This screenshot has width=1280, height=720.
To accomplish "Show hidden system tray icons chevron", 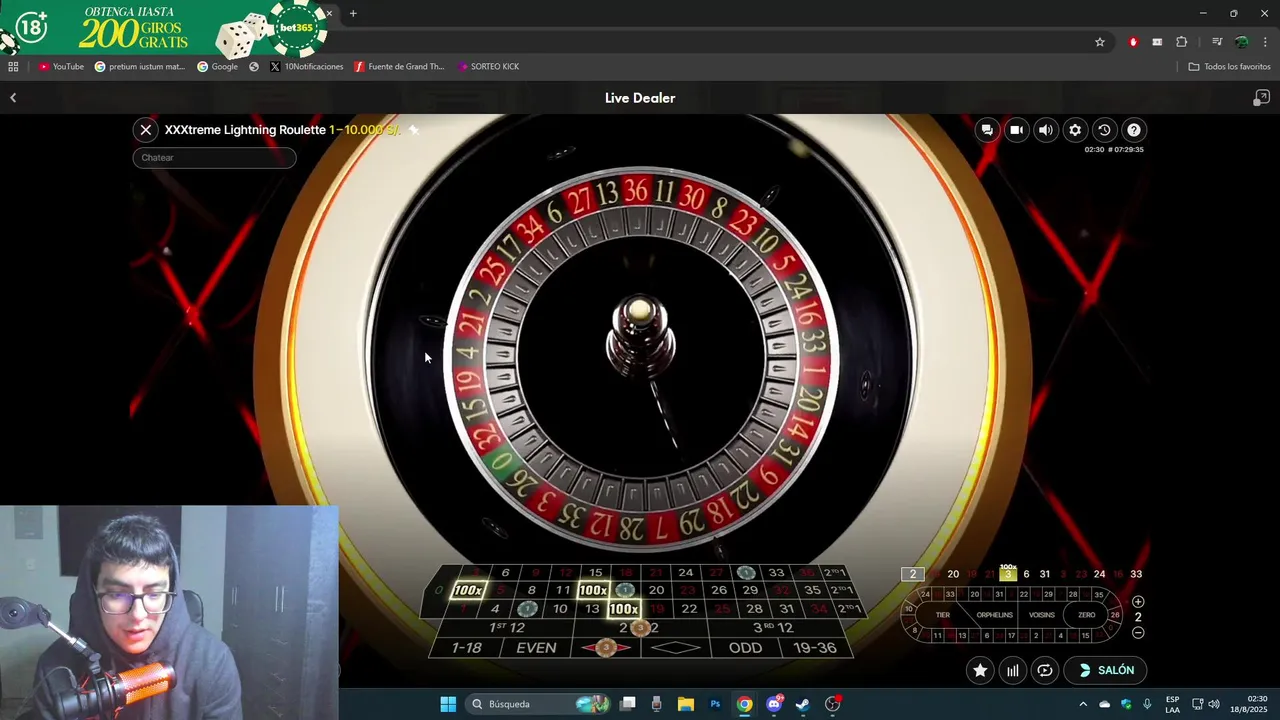I will (x=1083, y=704).
